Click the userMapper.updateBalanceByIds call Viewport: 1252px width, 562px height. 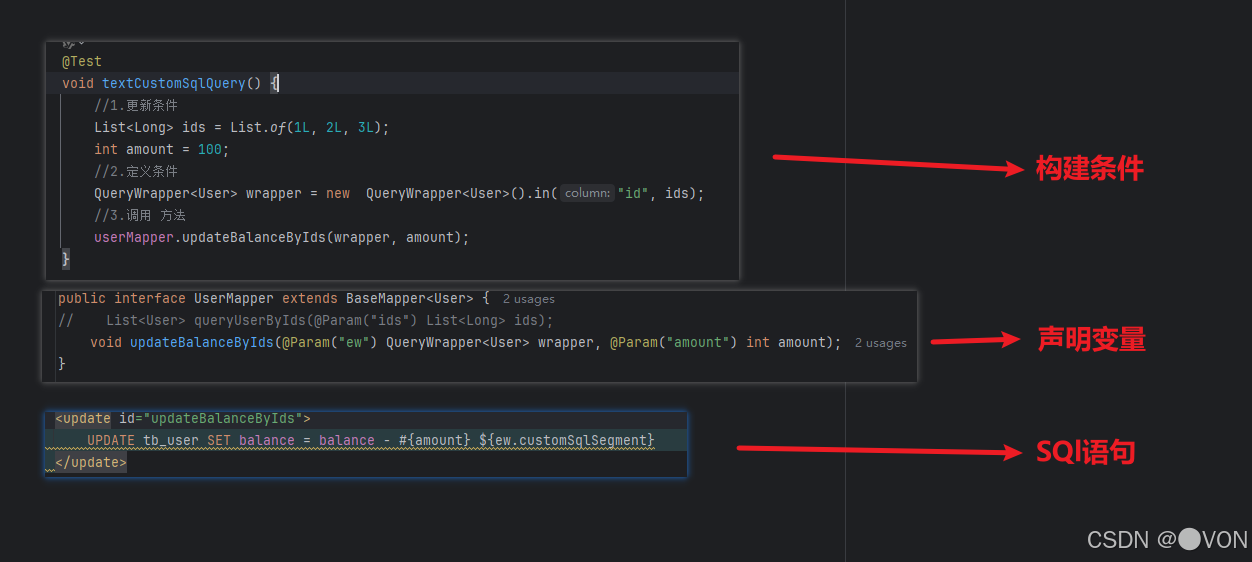tap(281, 237)
